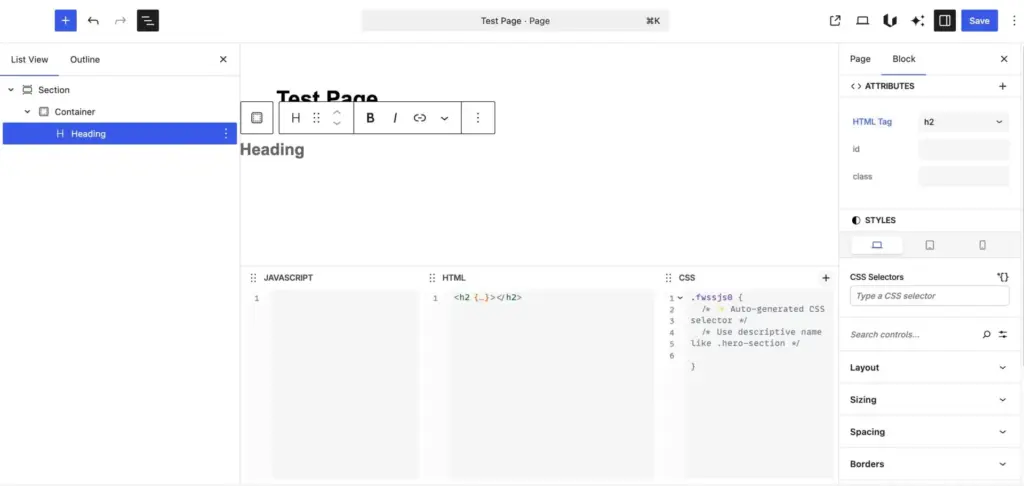Add a new CSS rule with plus
This screenshot has width=1024, height=486.
(825, 278)
